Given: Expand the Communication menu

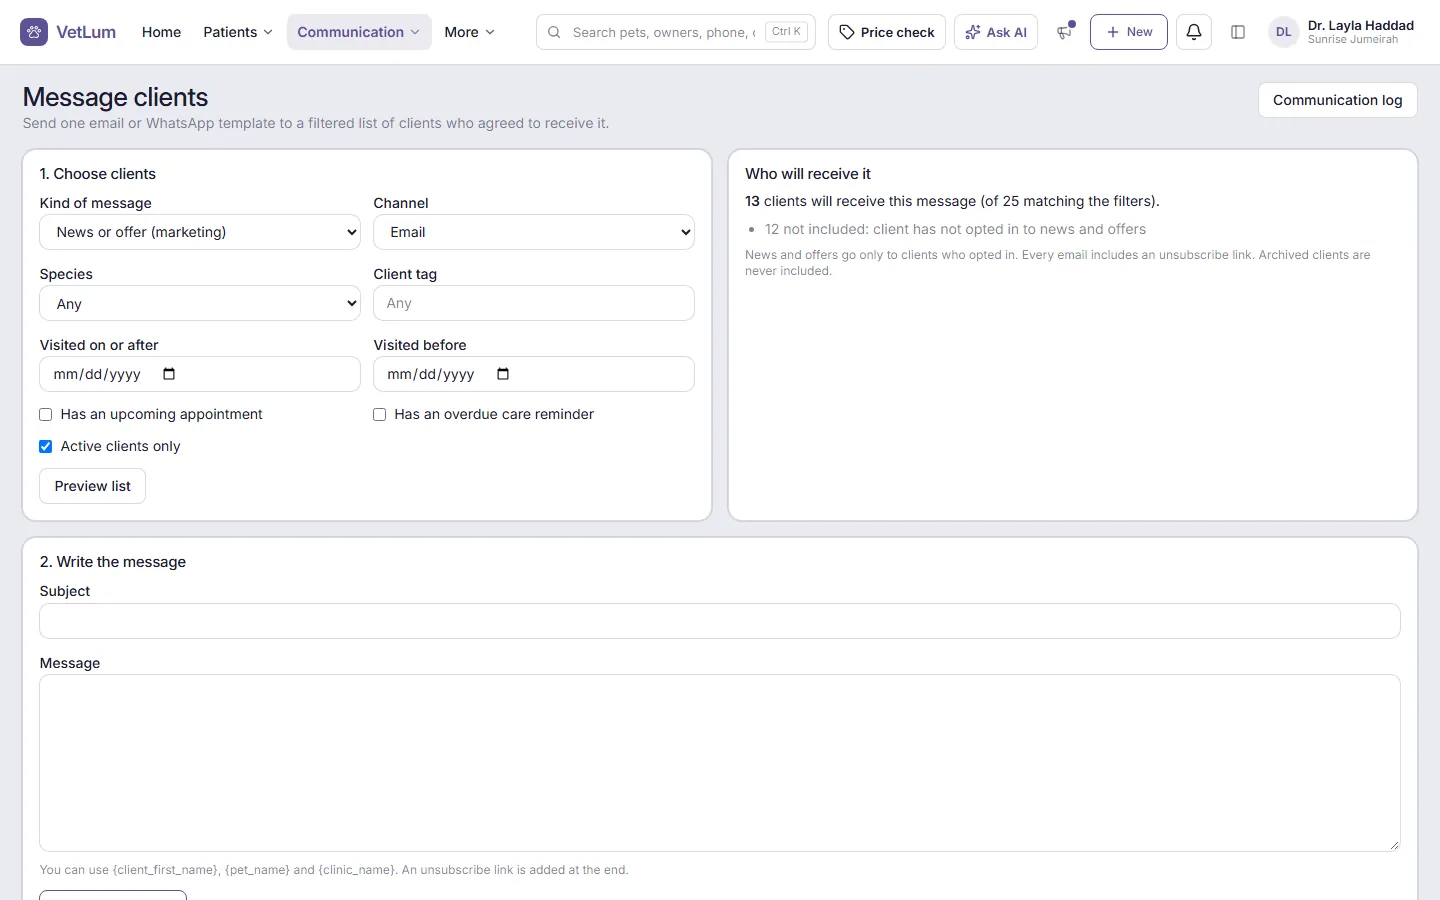Looking at the screenshot, I should [359, 32].
